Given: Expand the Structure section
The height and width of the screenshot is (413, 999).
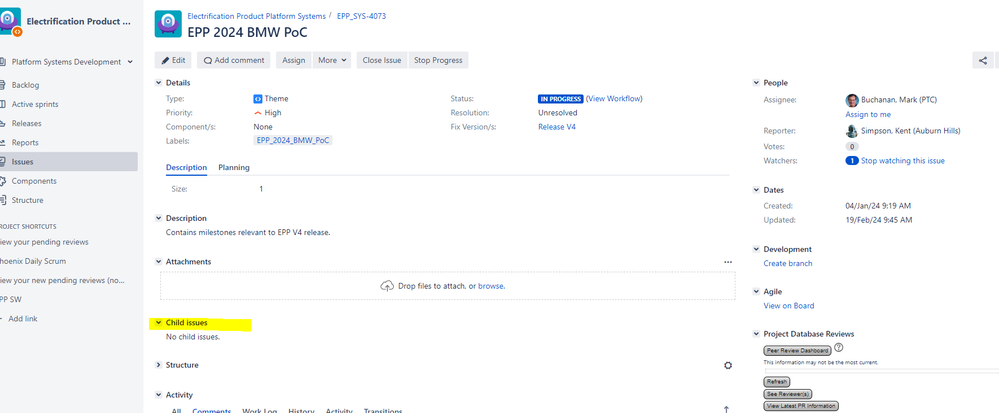Looking at the screenshot, I should pyautogui.click(x=159, y=365).
